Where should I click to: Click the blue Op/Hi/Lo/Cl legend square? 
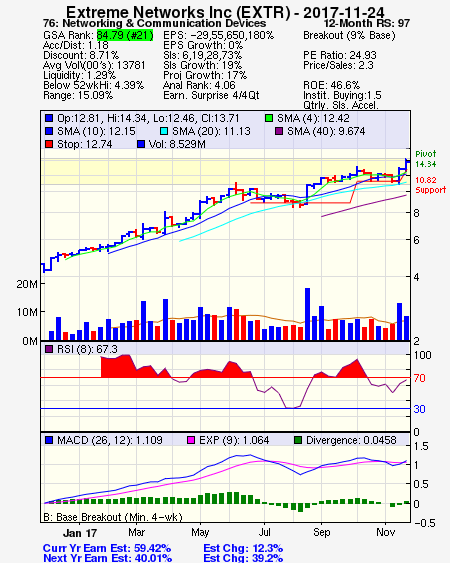(49, 118)
